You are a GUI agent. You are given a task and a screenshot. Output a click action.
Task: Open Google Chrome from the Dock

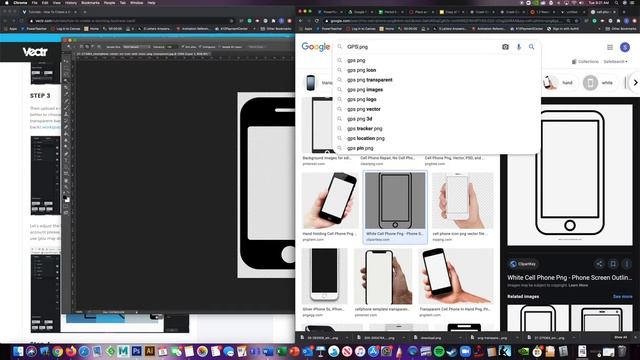point(58,351)
